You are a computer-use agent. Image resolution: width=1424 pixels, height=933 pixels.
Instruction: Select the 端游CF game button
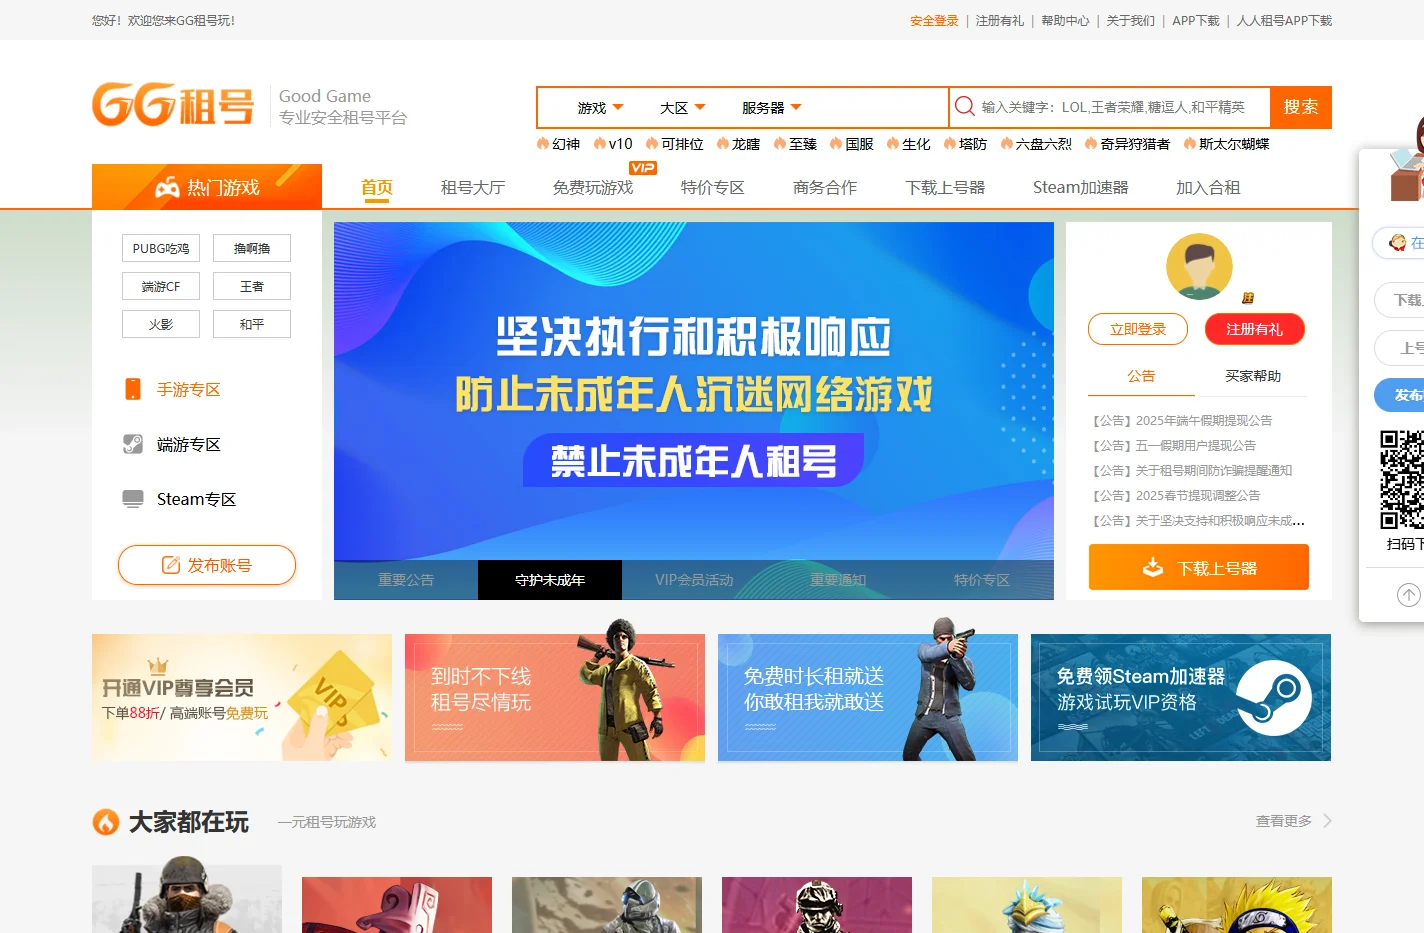tap(161, 286)
